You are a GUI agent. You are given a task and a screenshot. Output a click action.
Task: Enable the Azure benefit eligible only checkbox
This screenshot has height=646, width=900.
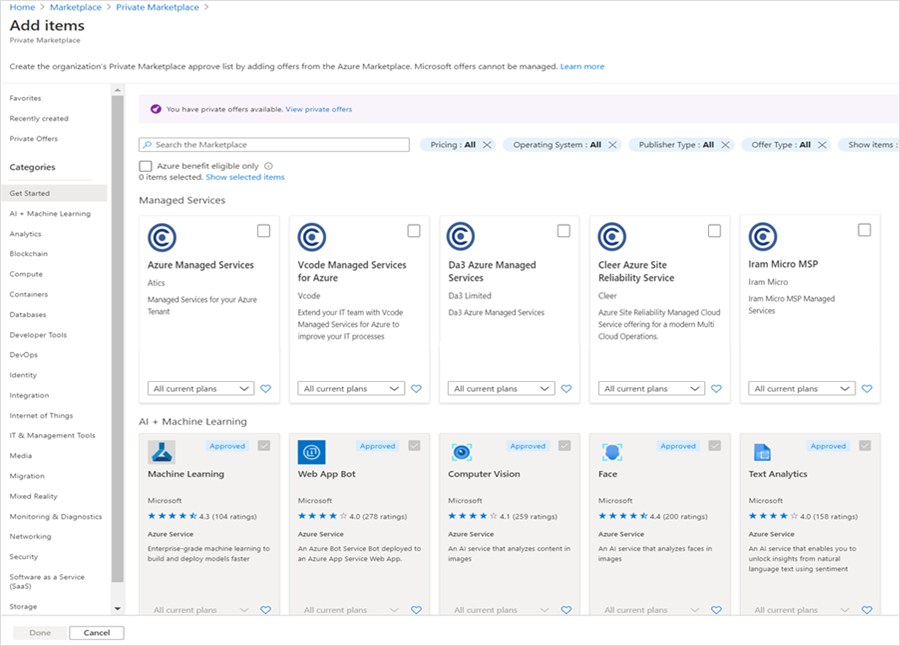tap(145, 164)
